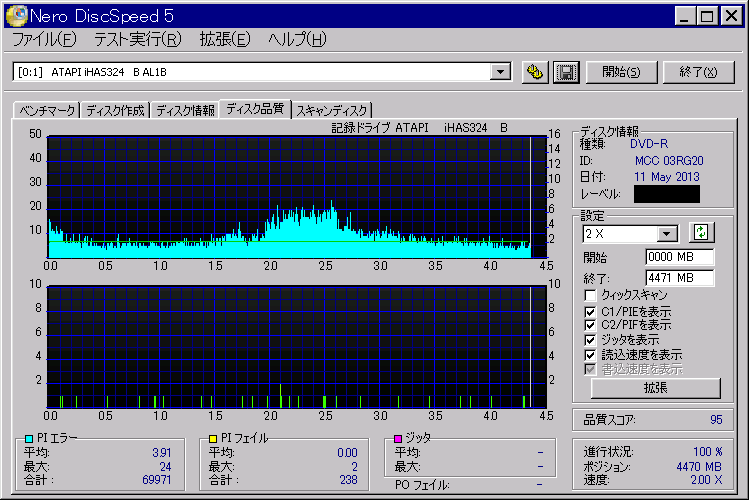Viewport: 749px width, 500px height.
Task: Click the DVD-R disc type text
Action: (x=649, y=144)
